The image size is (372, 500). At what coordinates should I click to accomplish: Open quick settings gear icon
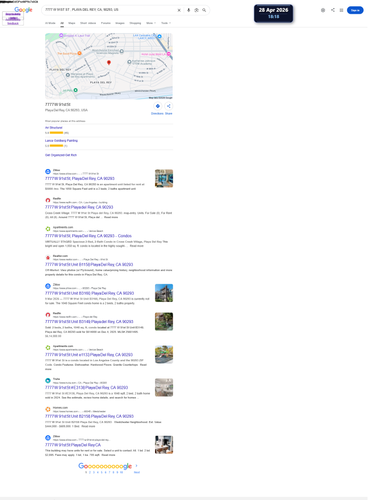[x=323, y=10]
